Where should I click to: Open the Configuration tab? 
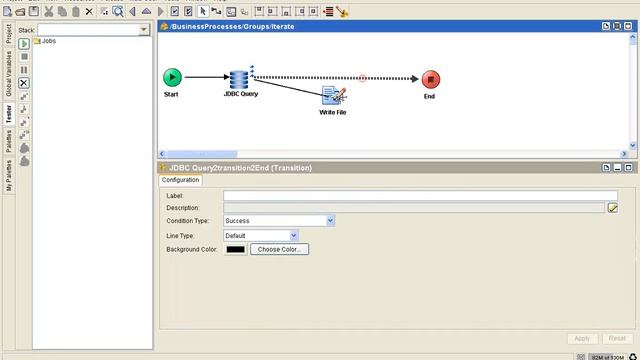coord(180,180)
